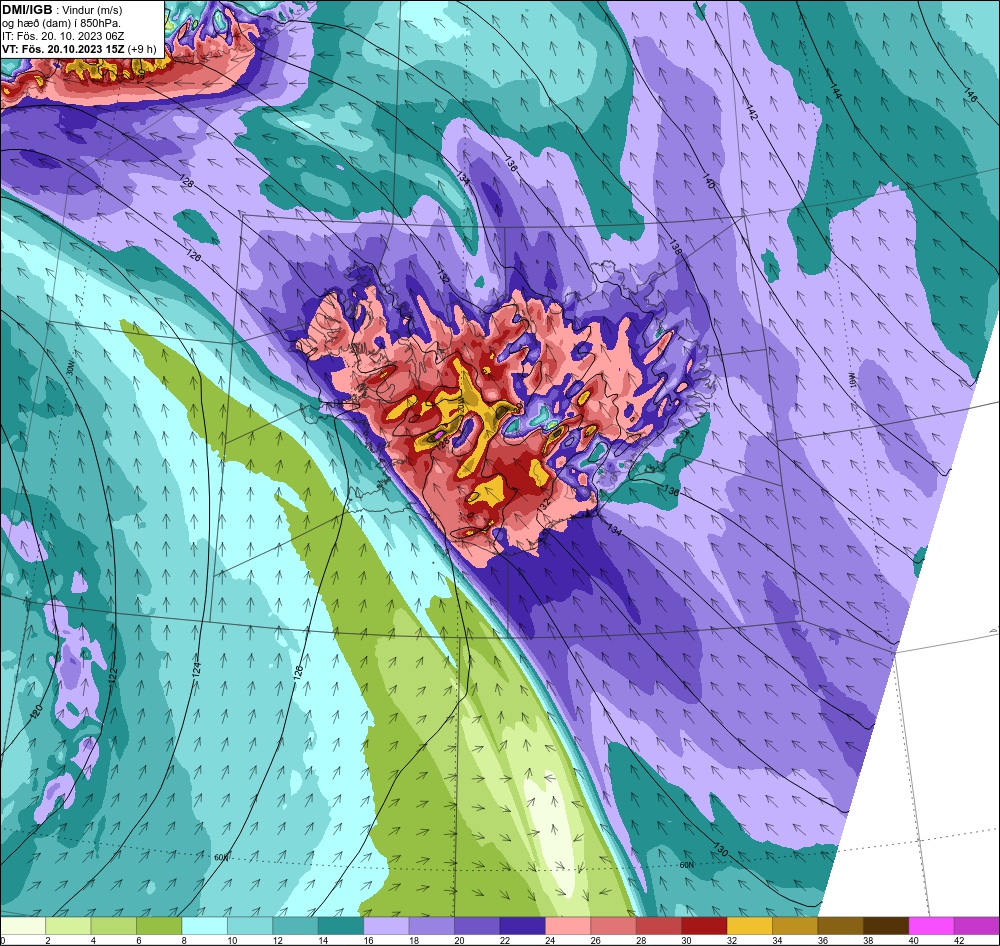The image size is (1000, 946).
Task: Select the '122' contour label
Action: (112, 676)
